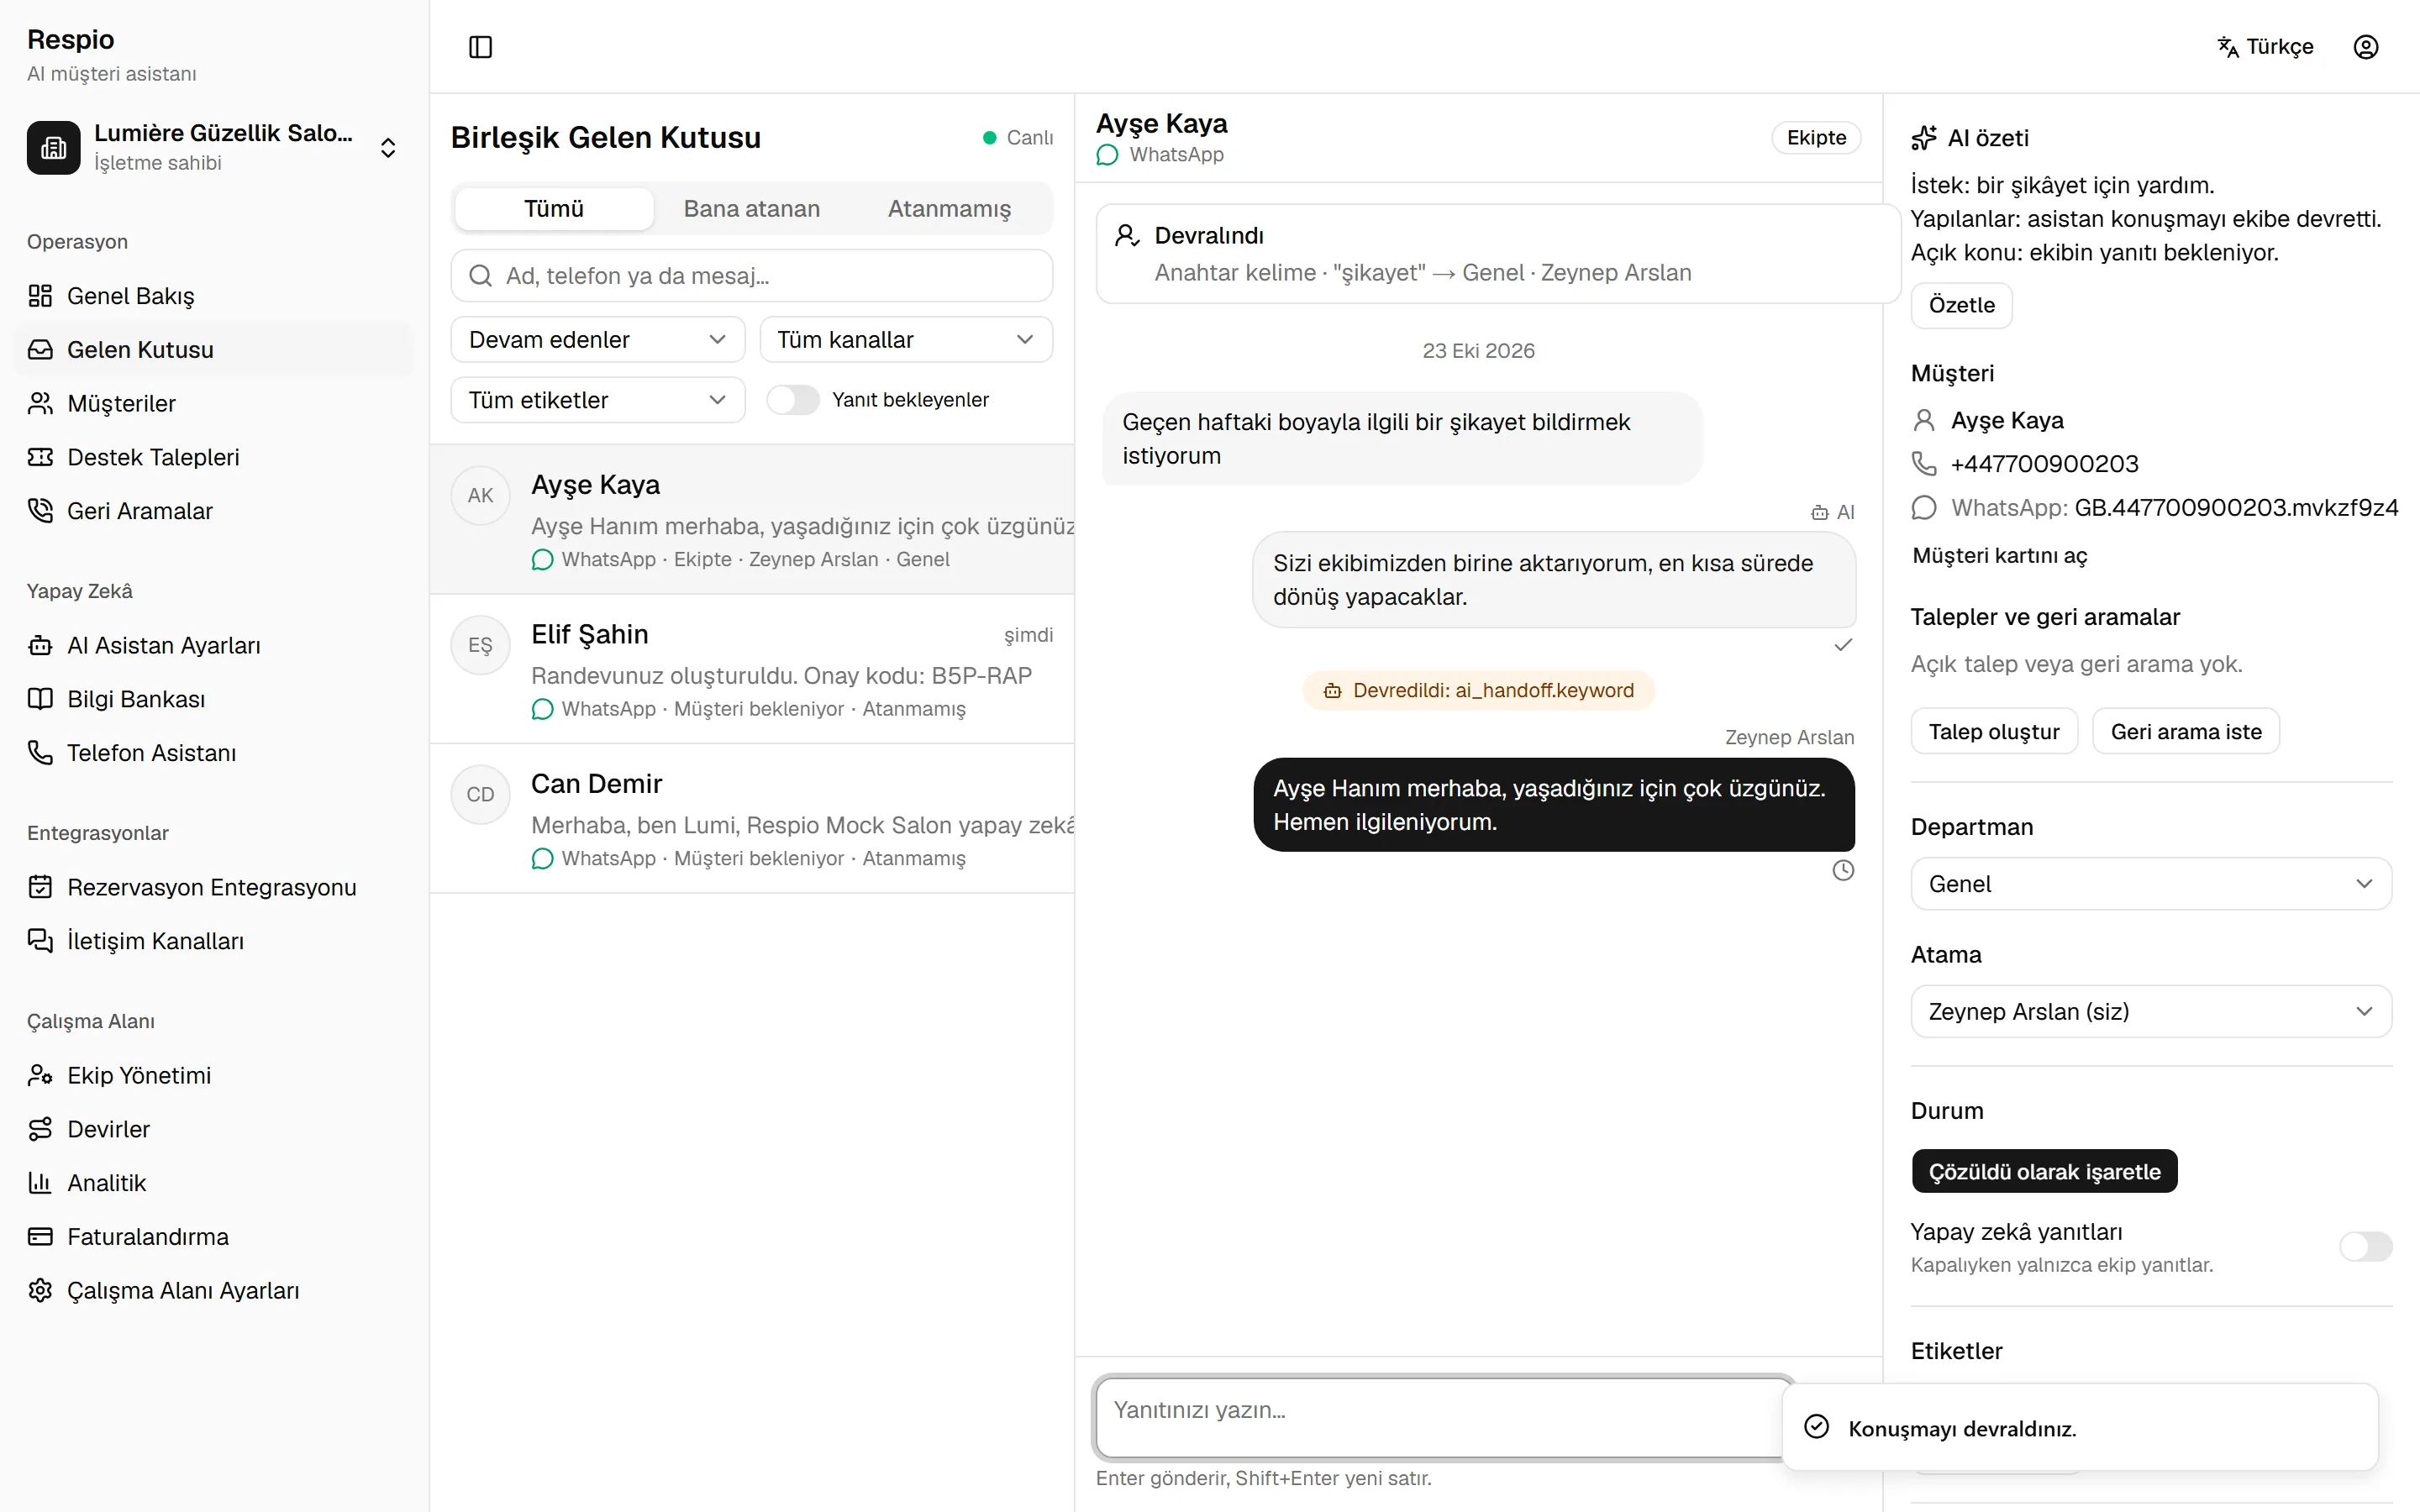Open the Can Demir conversation
Screen dimensions: 2420x1512
[x=752, y=819]
